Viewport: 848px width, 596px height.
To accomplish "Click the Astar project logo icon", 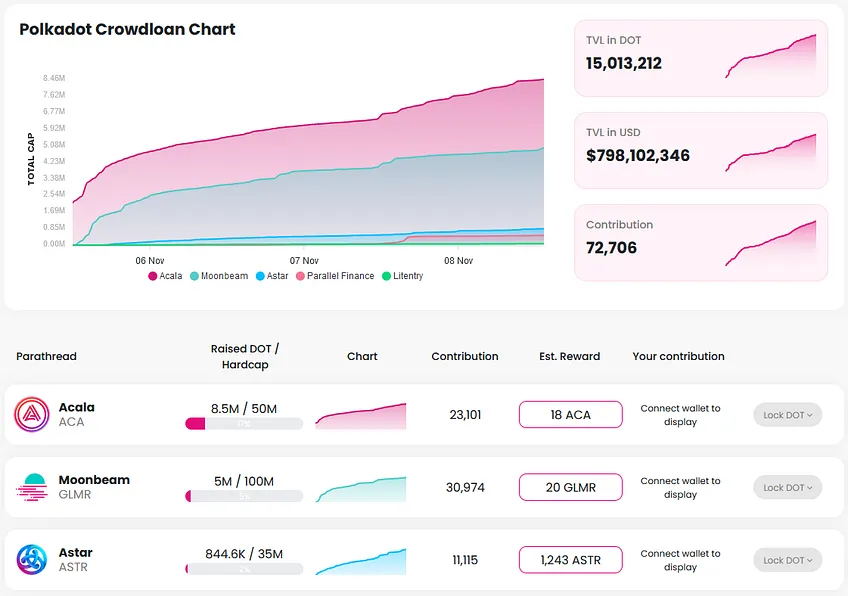I will pos(31,559).
